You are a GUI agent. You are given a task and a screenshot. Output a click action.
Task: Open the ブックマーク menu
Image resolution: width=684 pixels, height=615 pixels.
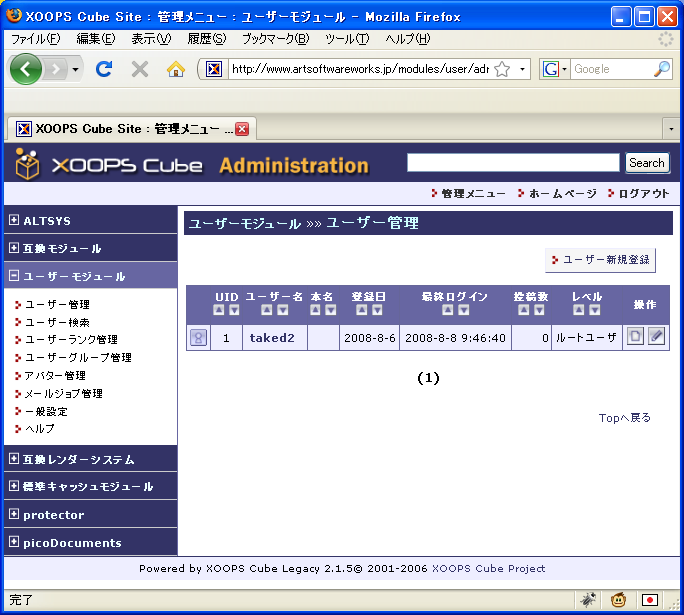(x=275, y=39)
